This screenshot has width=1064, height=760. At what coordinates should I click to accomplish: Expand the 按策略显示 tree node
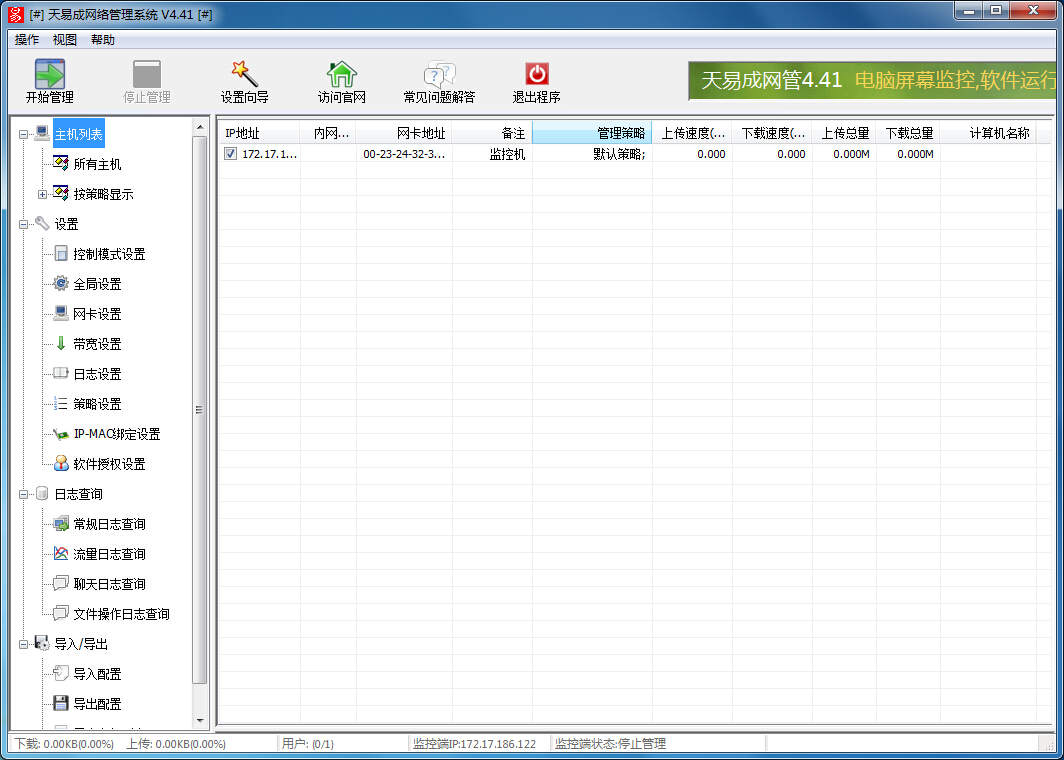click(x=42, y=194)
